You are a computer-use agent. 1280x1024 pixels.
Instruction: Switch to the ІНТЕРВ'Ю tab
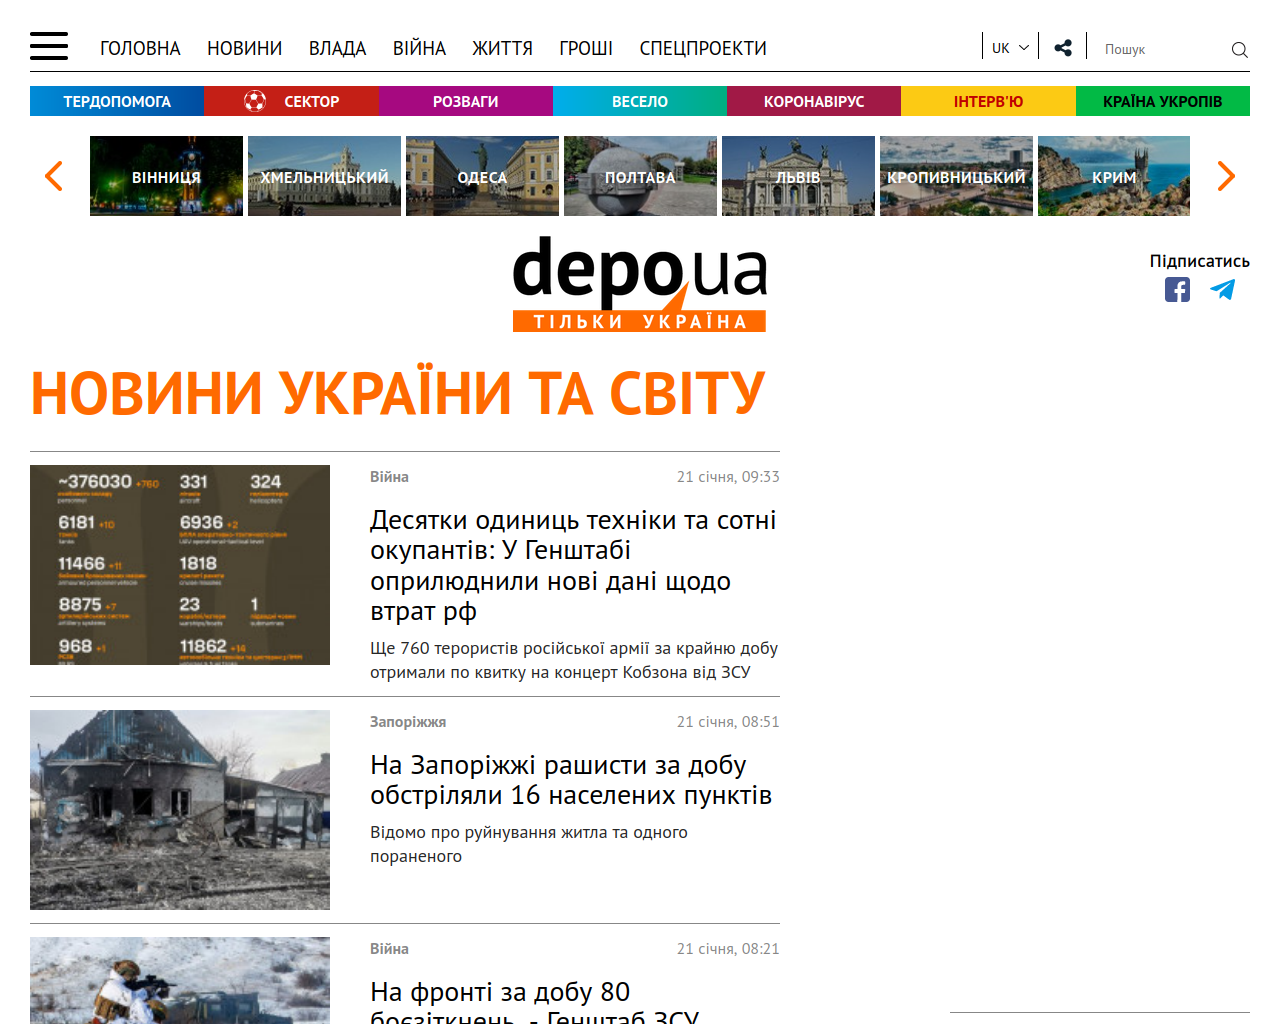coord(988,101)
